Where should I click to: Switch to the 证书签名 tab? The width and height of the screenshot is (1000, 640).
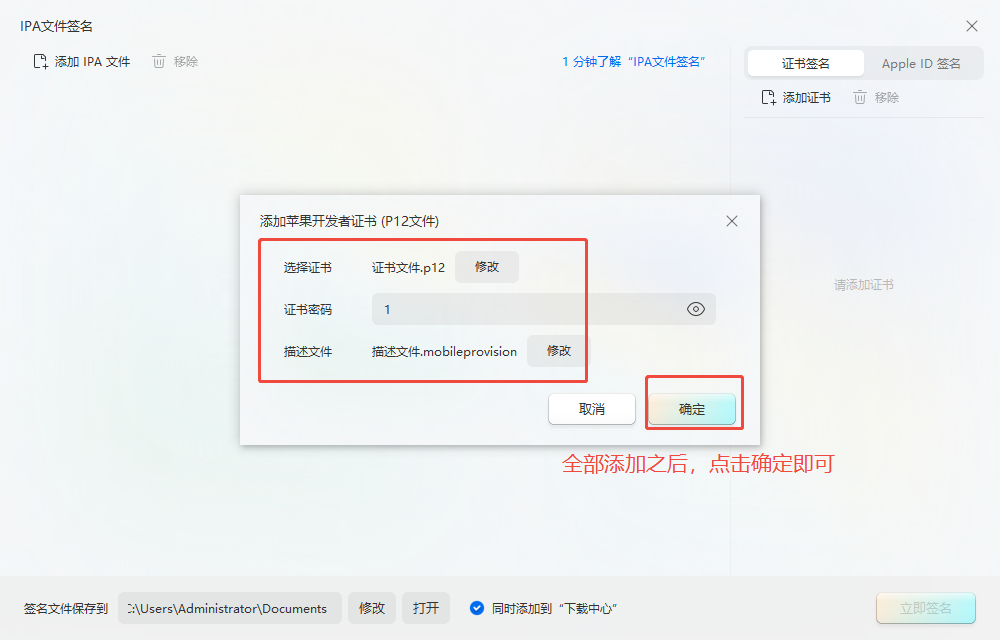click(805, 64)
